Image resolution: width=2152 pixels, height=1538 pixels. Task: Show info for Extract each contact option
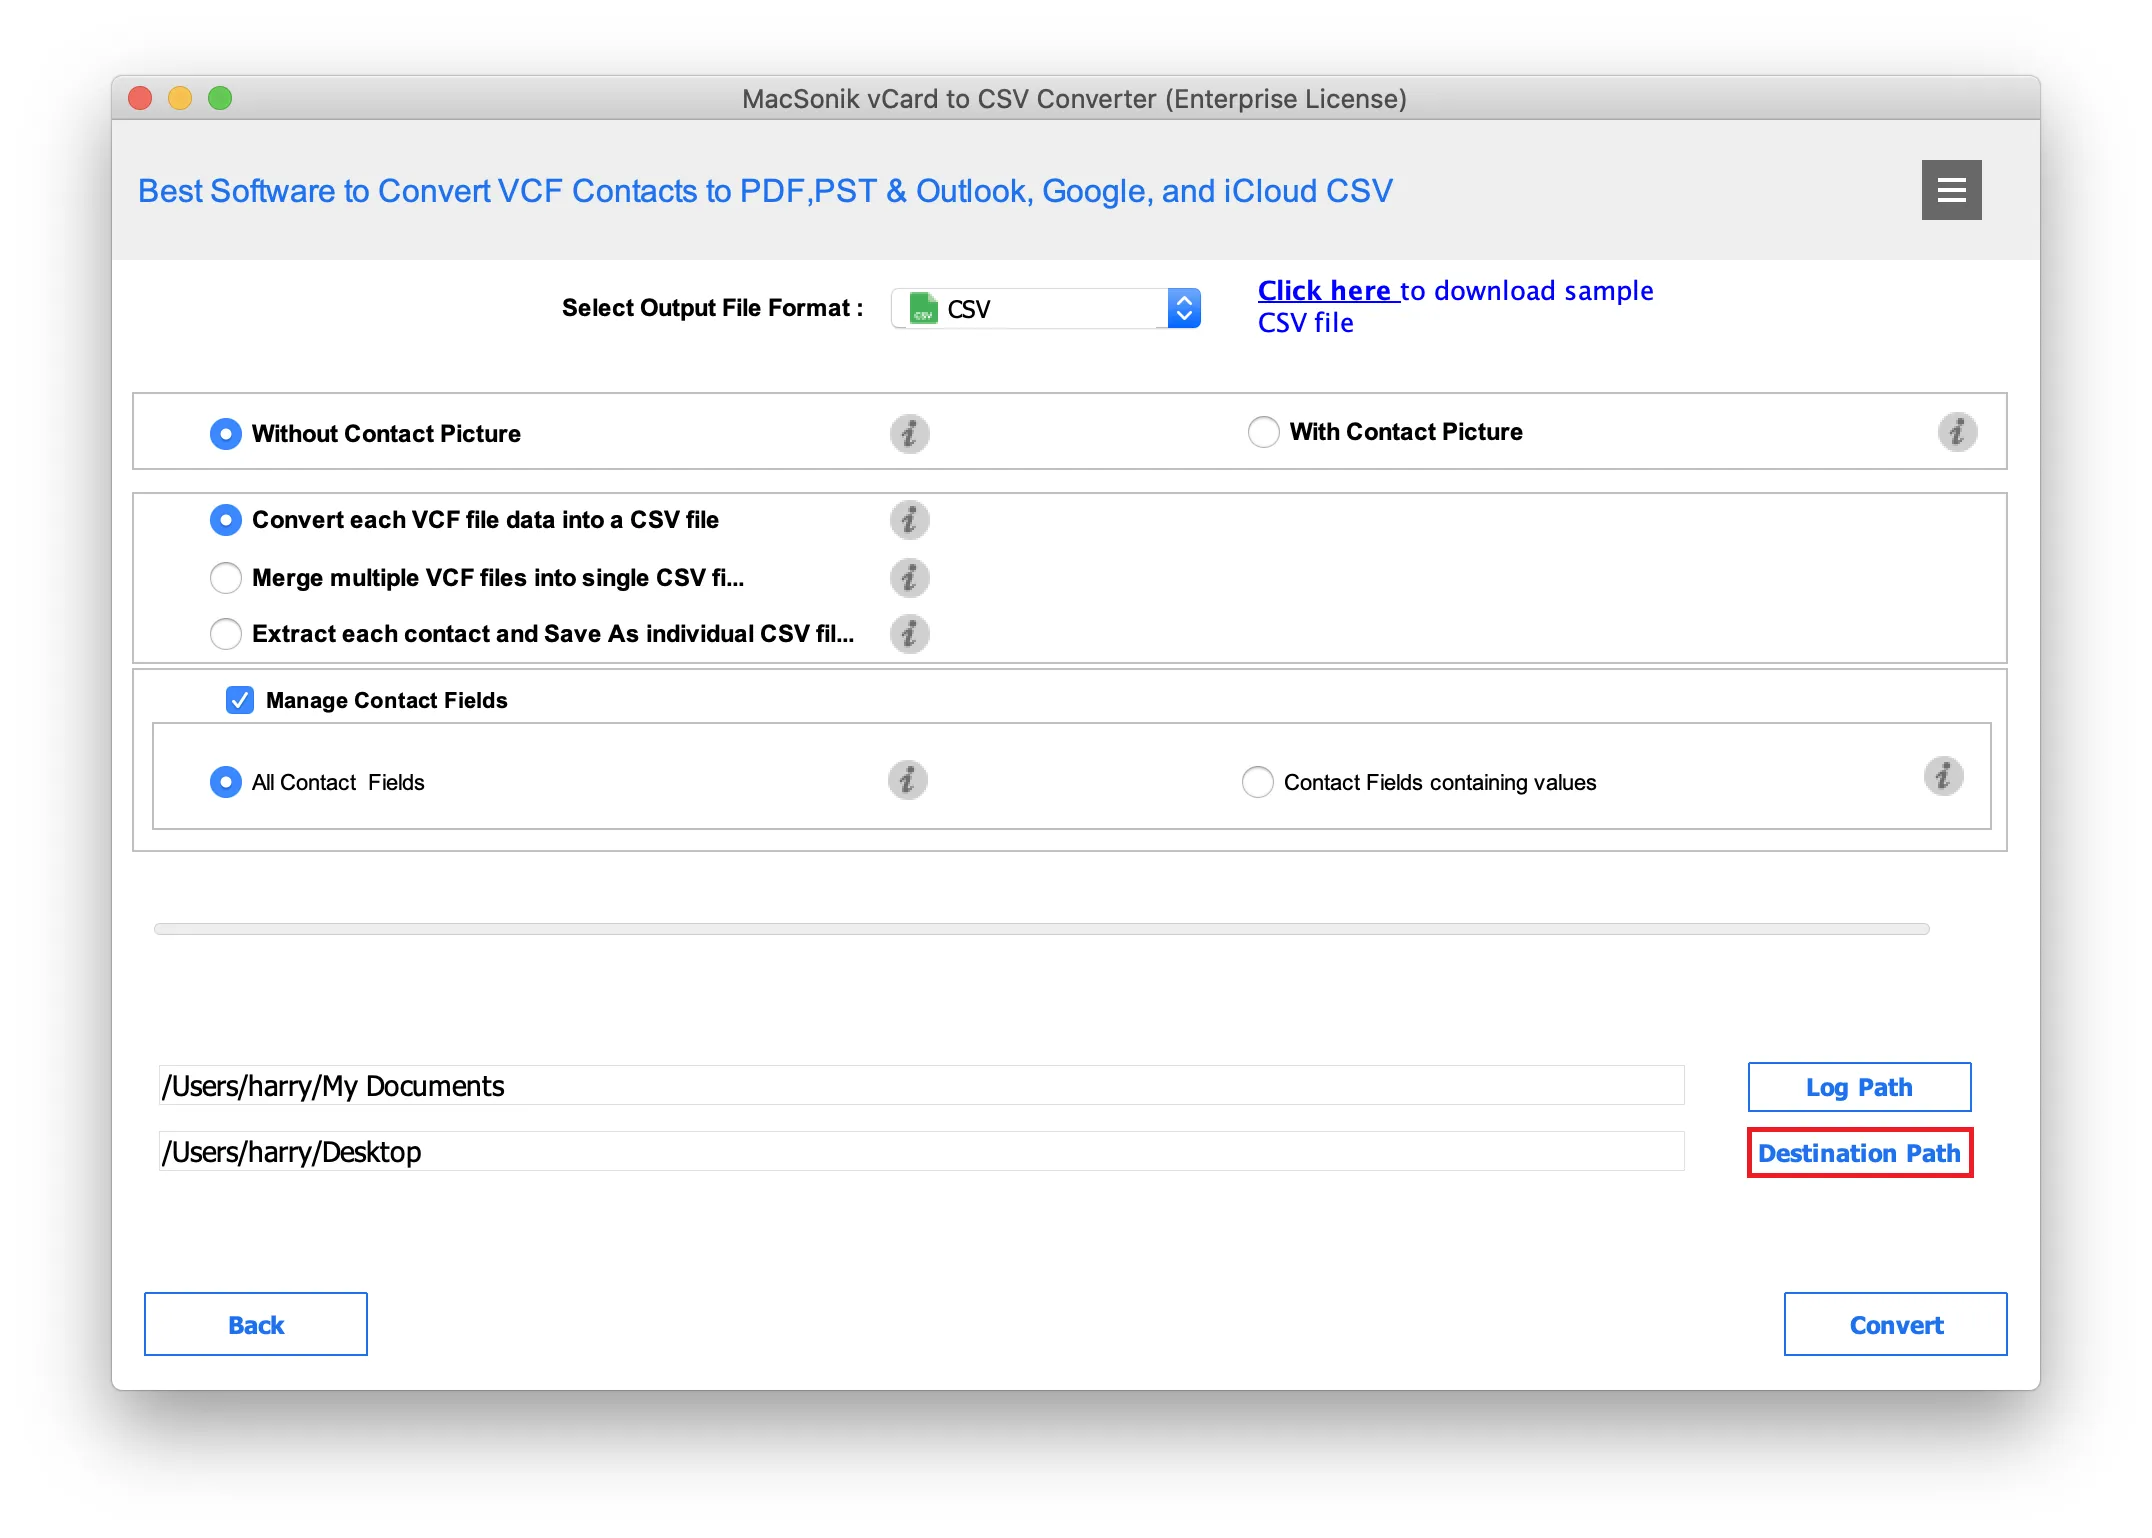(x=909, y=634)
